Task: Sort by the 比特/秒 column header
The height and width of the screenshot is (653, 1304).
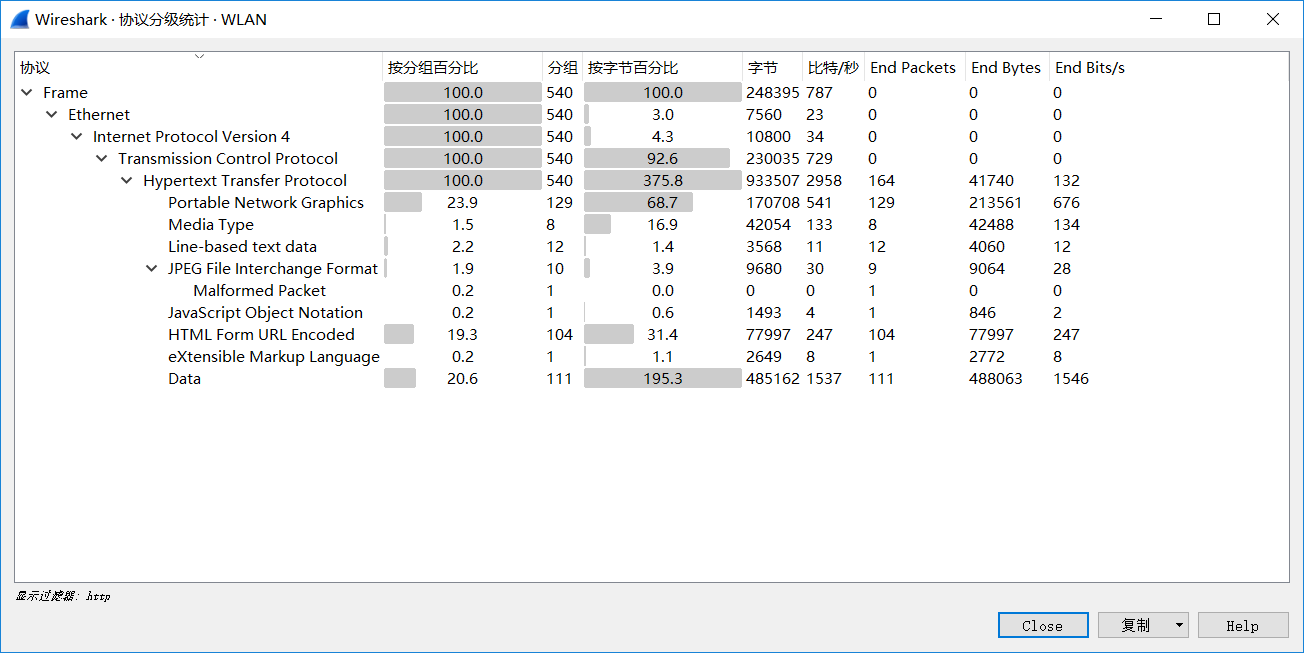Action: 834,68
